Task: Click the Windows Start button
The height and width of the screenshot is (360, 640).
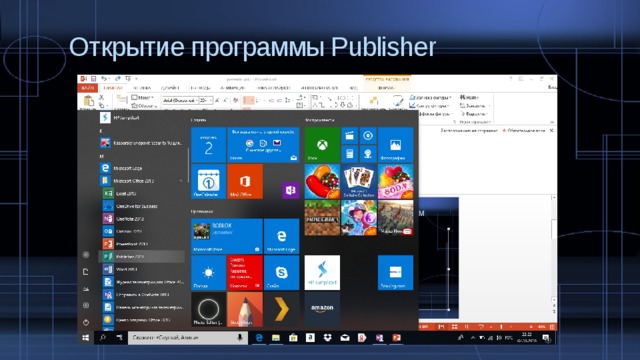Action: 86,338
